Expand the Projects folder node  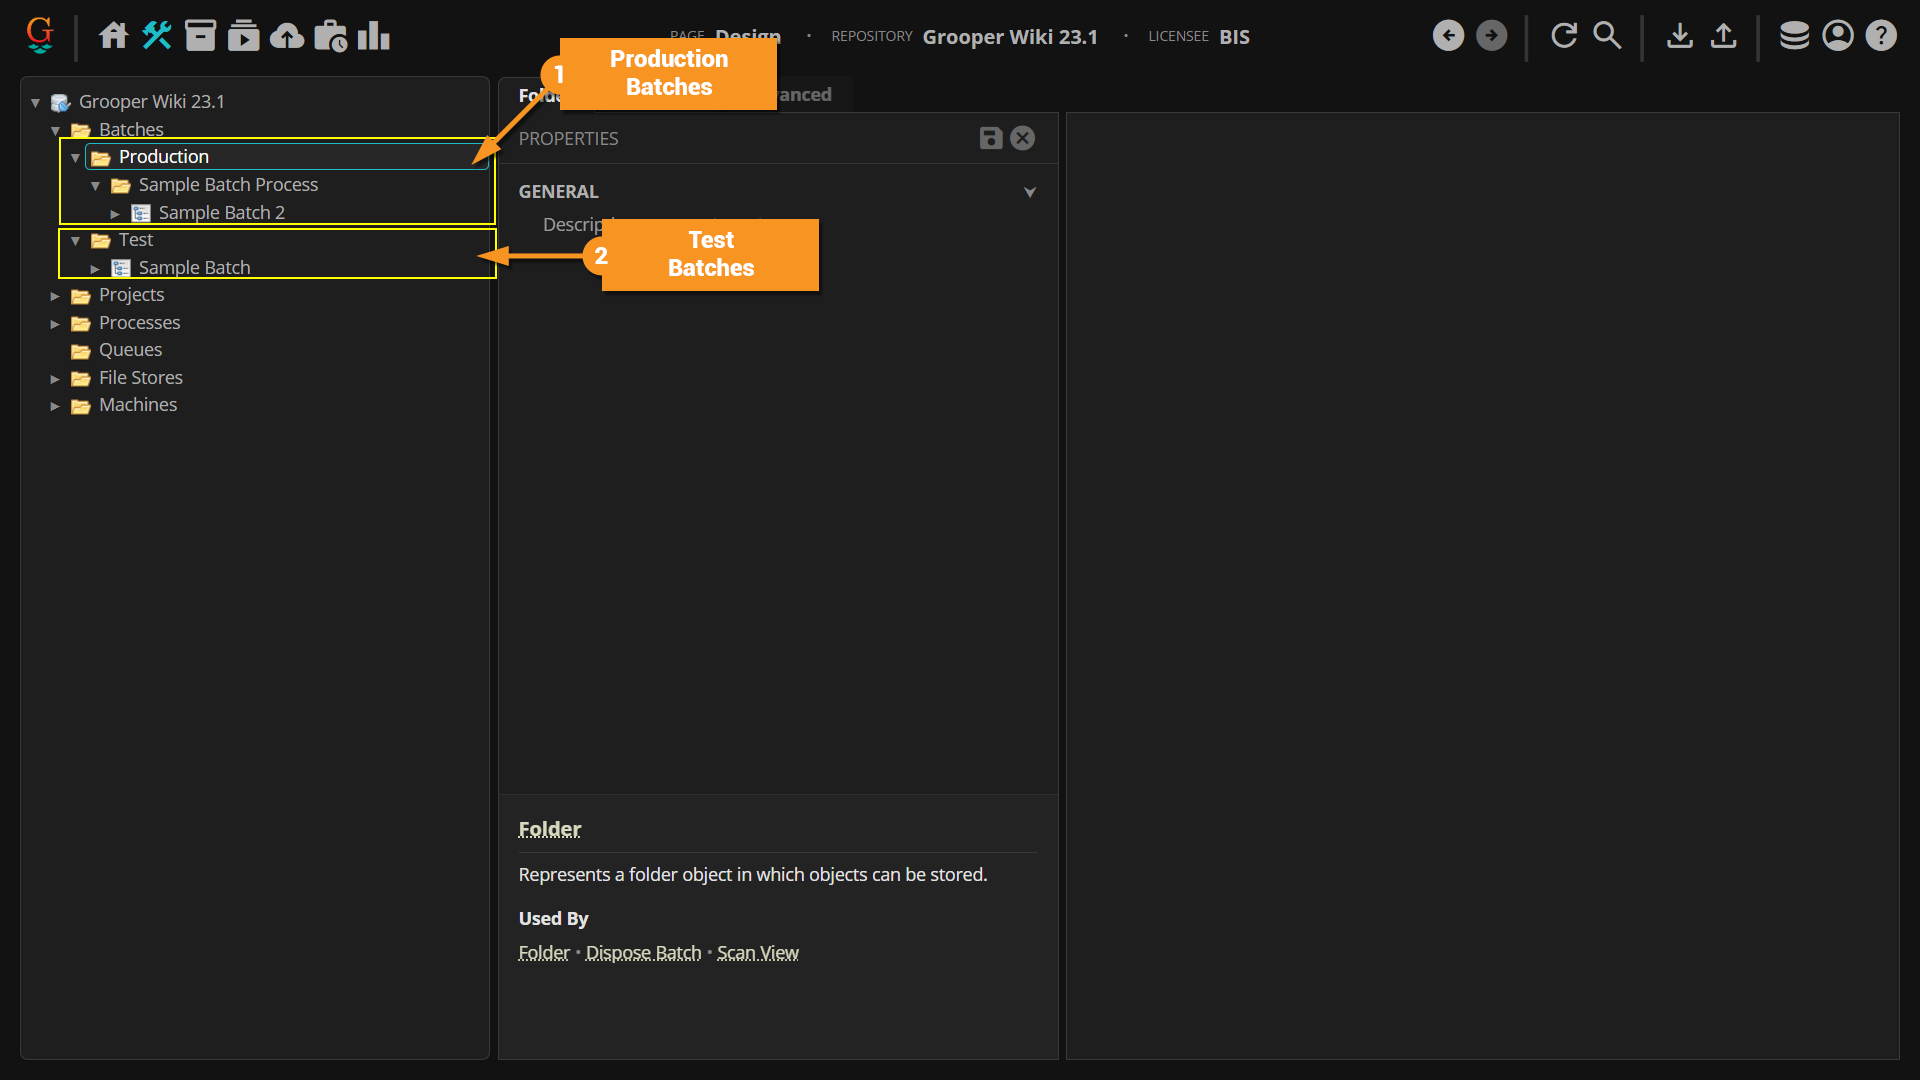pos(55,296)
